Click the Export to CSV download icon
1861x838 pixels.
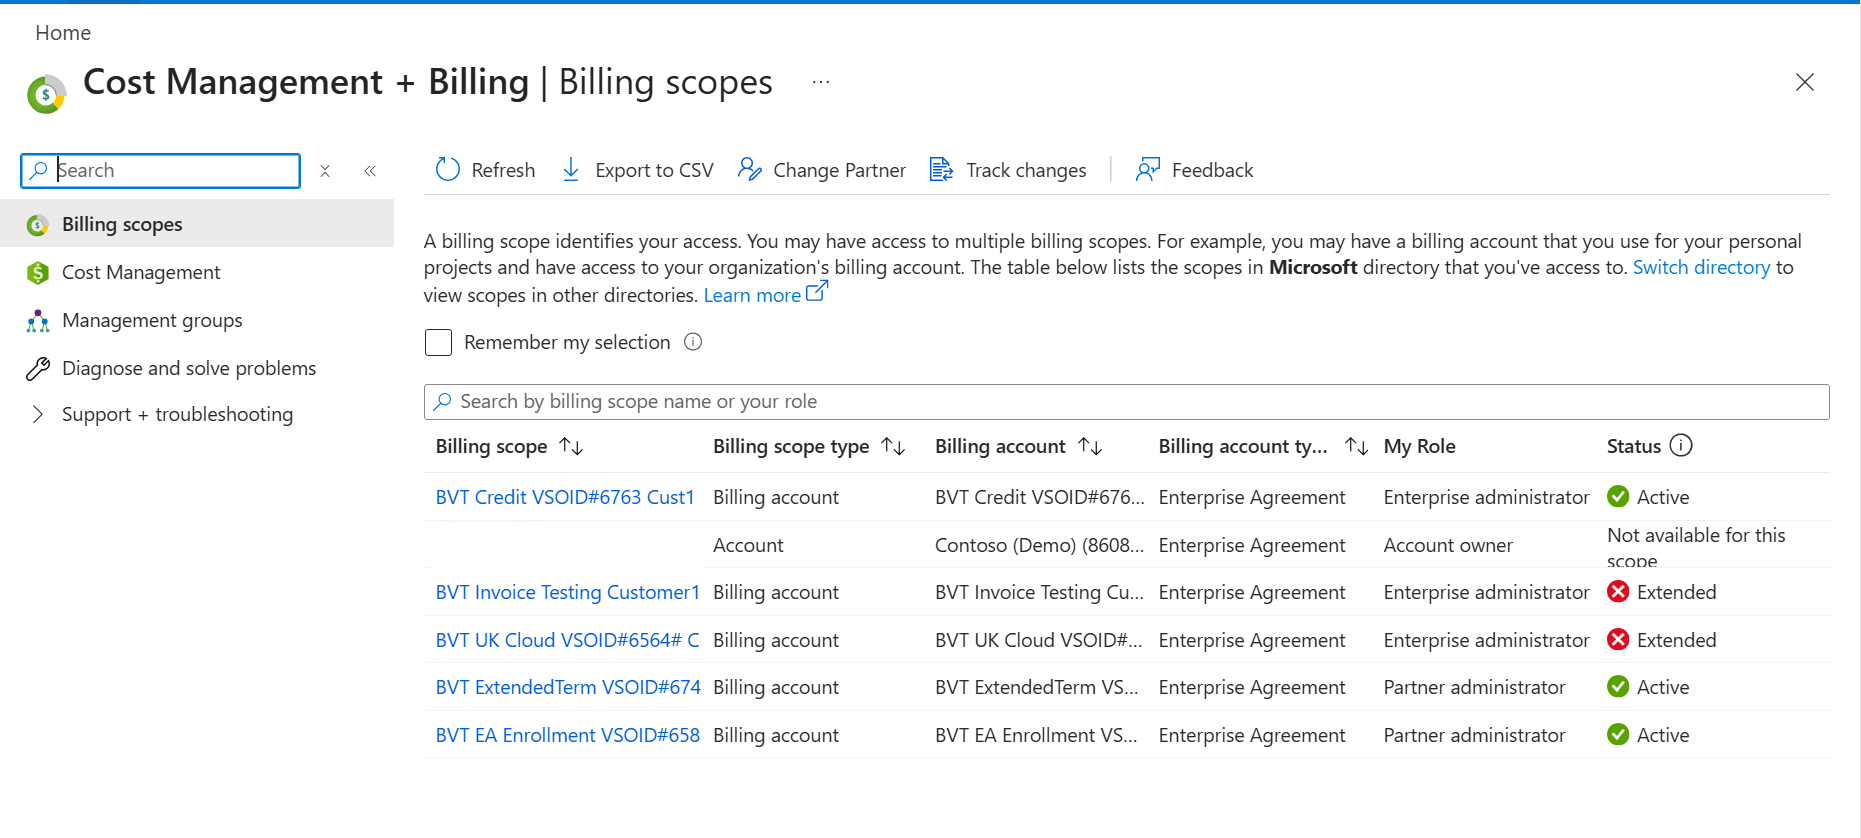point(571,170)
